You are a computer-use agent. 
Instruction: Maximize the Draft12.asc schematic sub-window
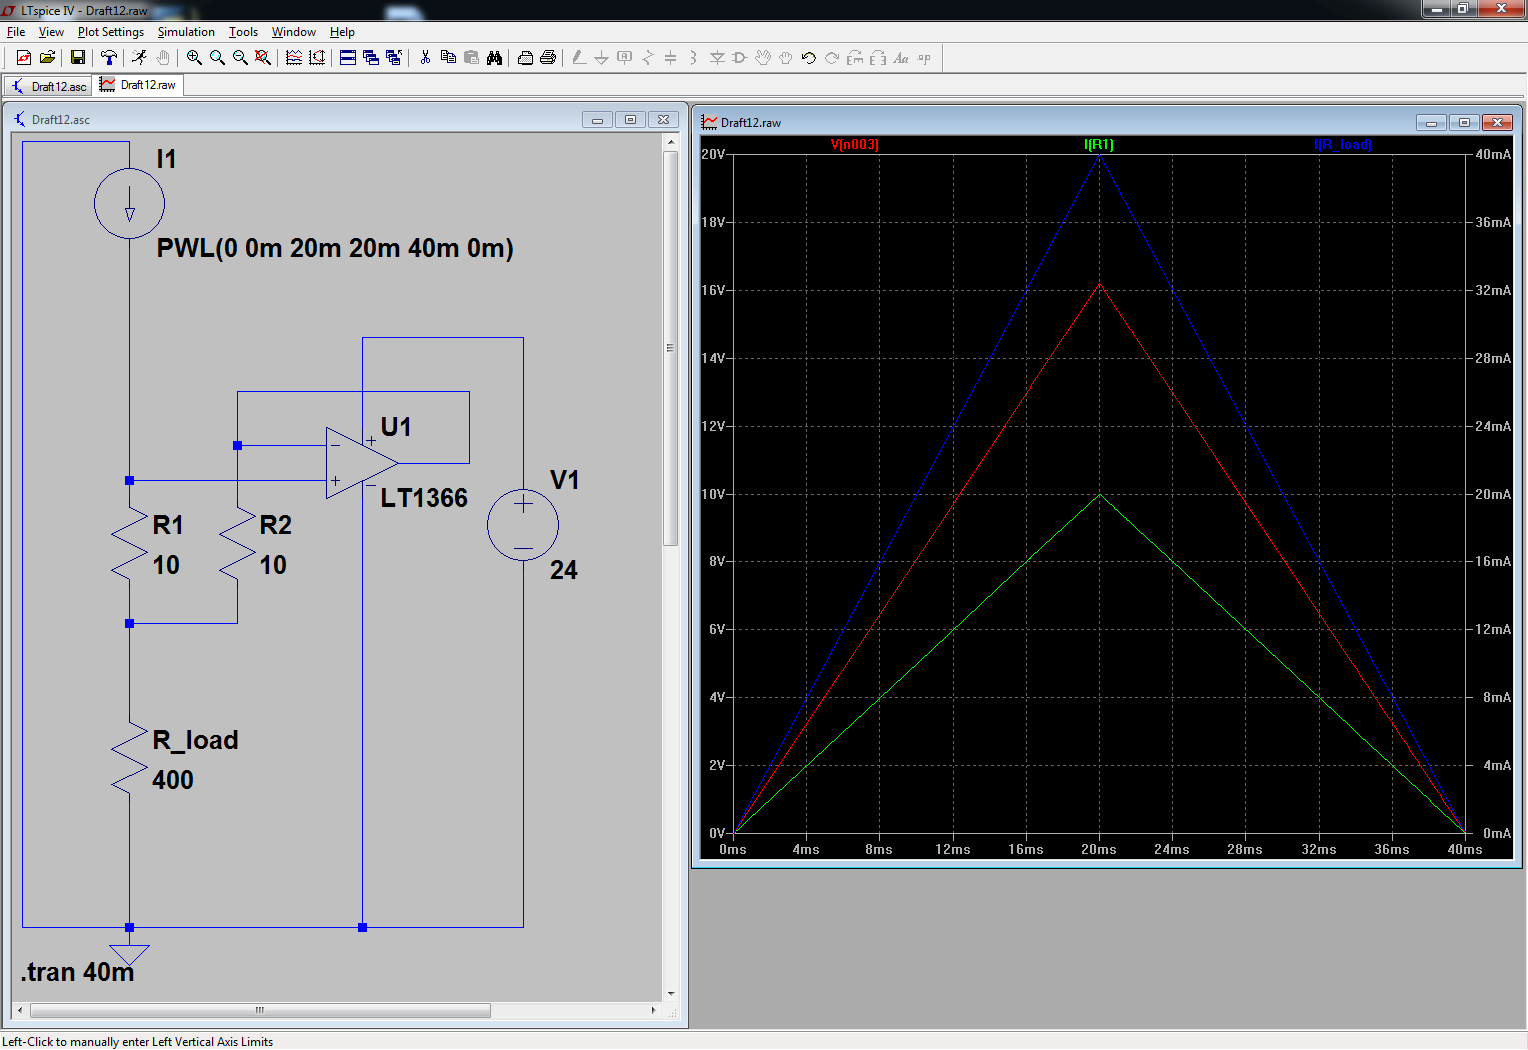(630, 120)
